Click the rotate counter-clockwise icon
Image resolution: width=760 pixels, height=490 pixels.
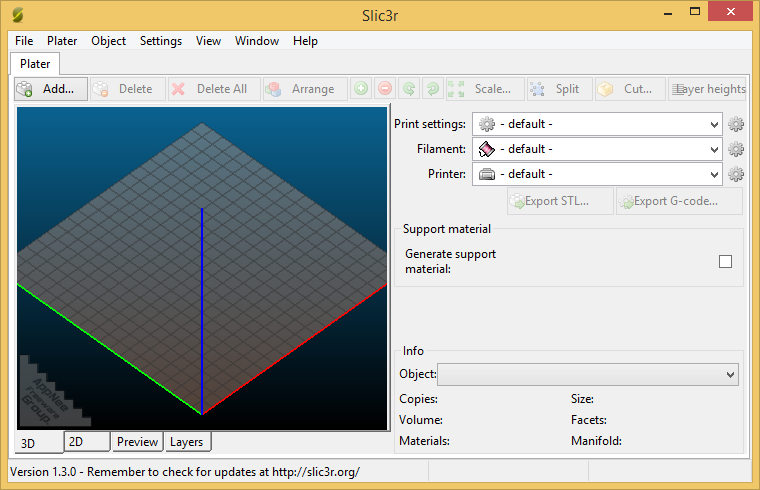coord(409,89)
